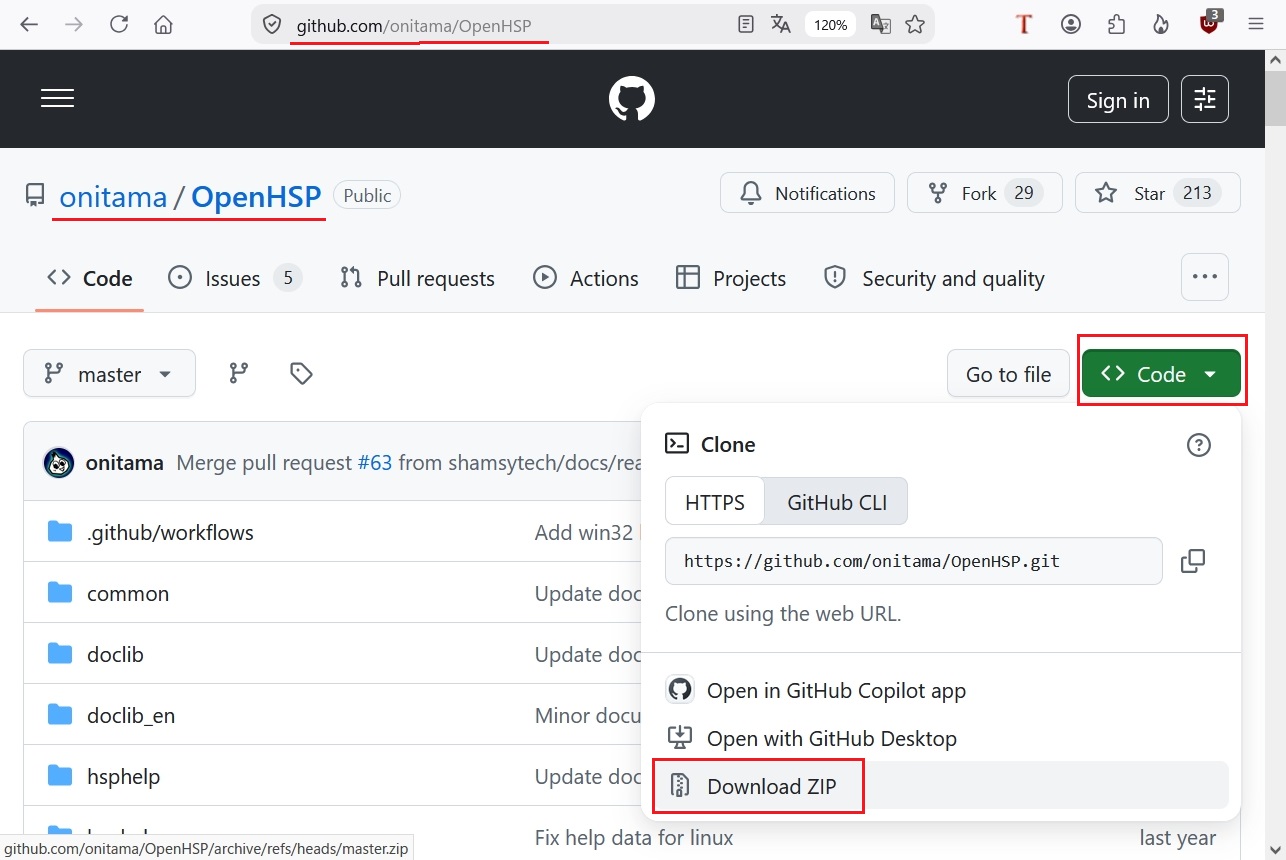The image size is (1286, 860).
Task: Open the Actions tab
Action: (x=586, y=278)
